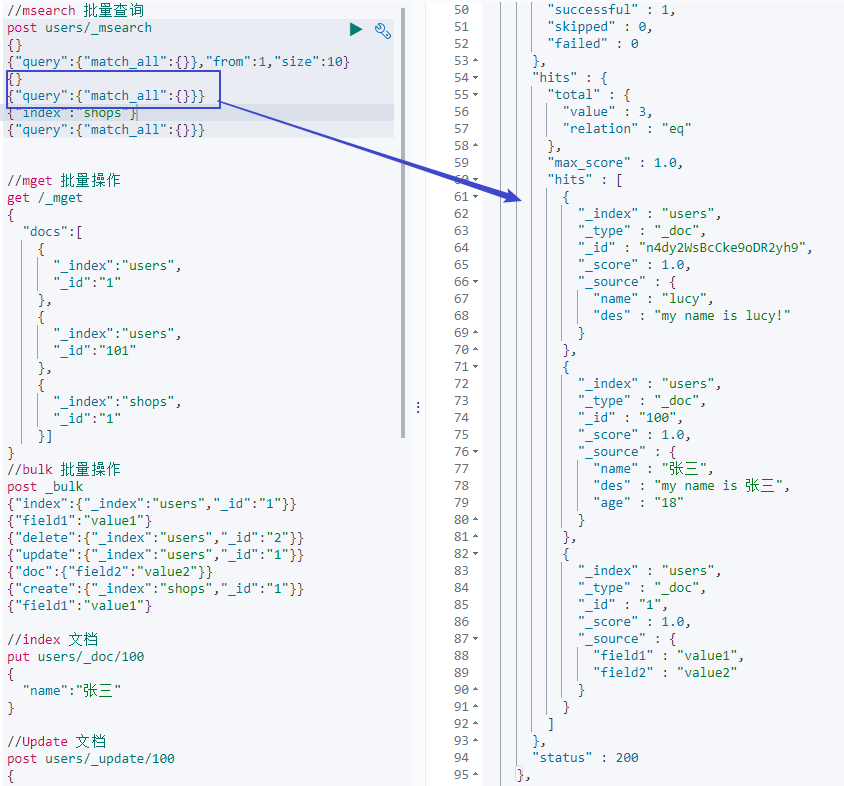
Task: Collapse third hit object at line 82
Action: pos(475,553)
